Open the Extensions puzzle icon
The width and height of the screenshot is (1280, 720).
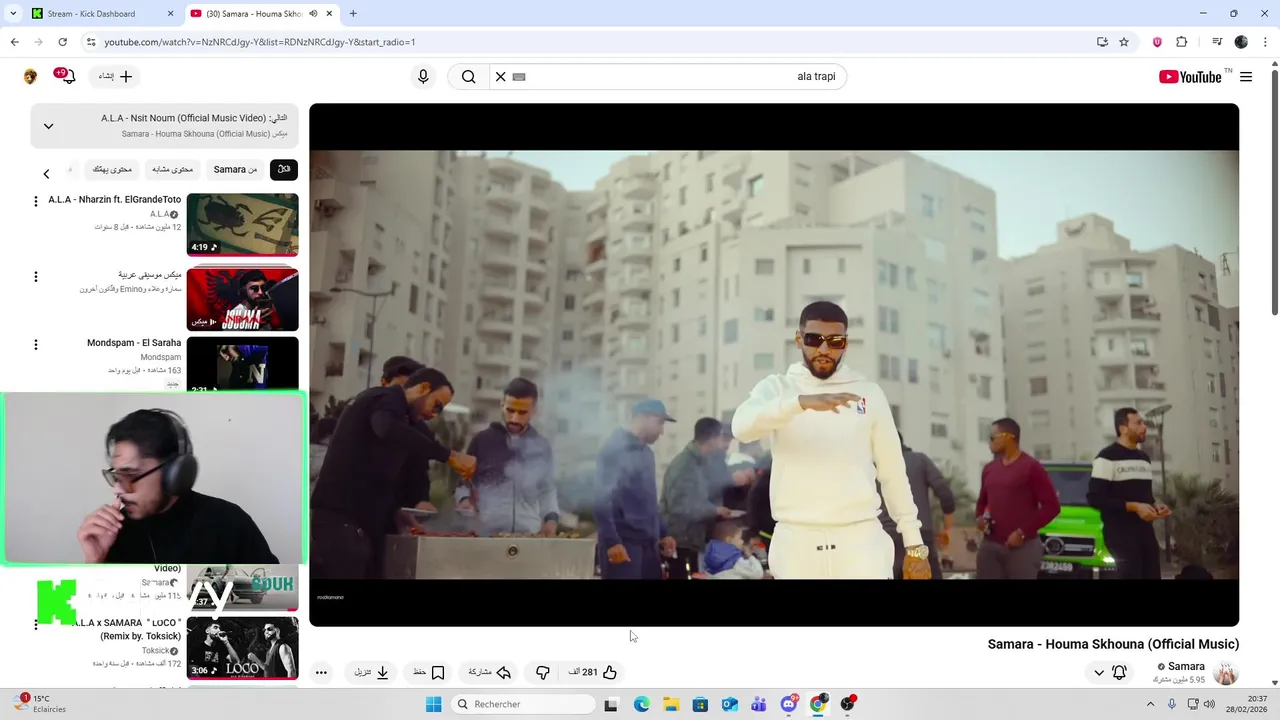pos(1181,42)
